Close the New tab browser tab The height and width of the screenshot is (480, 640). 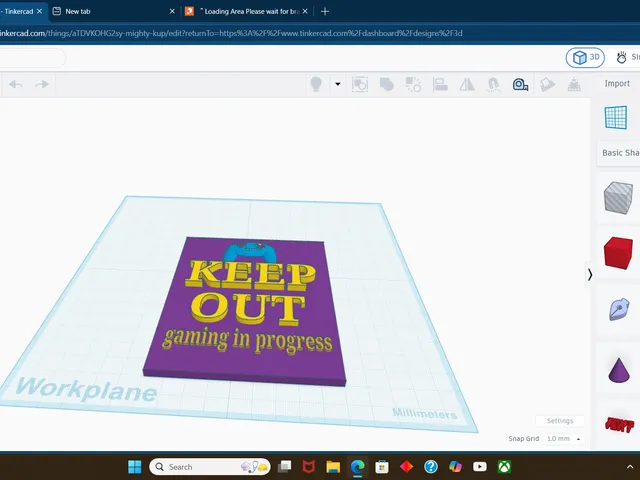[x=172, y=11]
